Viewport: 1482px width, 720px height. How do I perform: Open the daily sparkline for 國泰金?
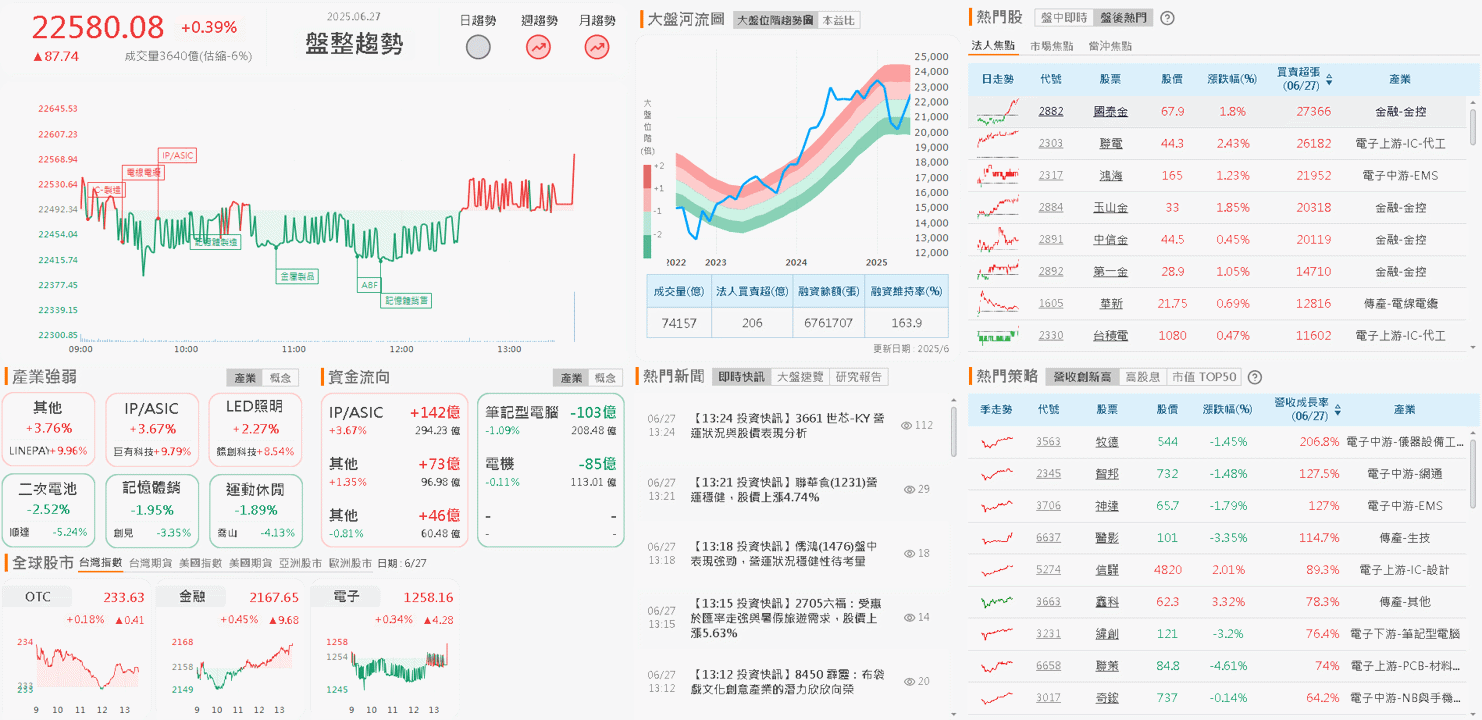pyautogui.click(x=999, y=111)
